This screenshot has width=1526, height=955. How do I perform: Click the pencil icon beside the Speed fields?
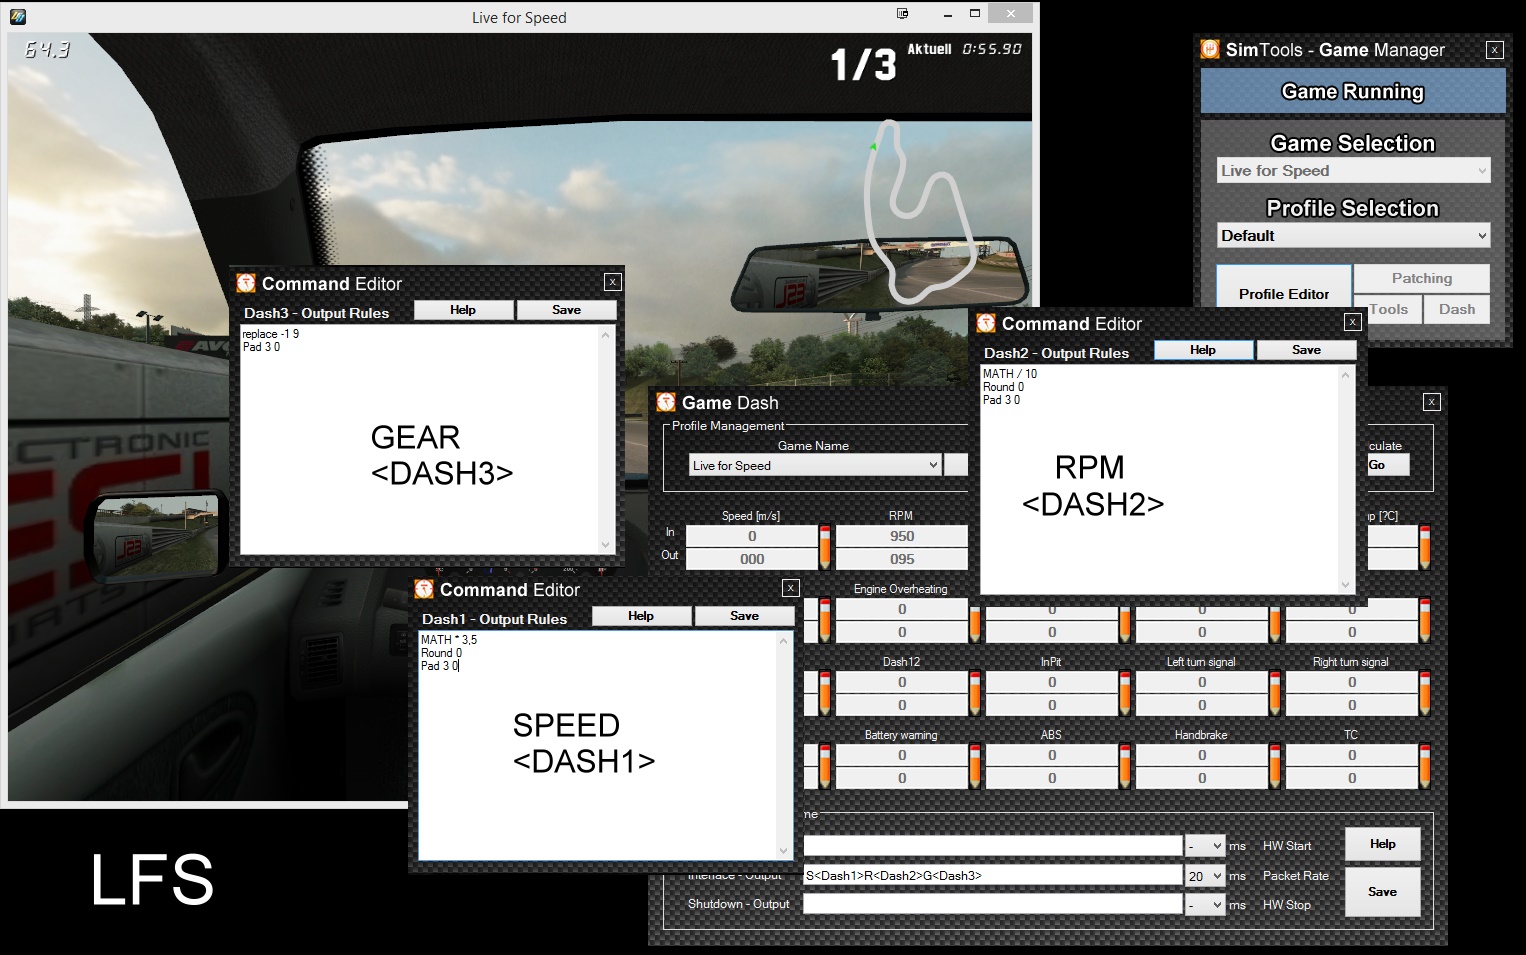click(x=825, y=547)
